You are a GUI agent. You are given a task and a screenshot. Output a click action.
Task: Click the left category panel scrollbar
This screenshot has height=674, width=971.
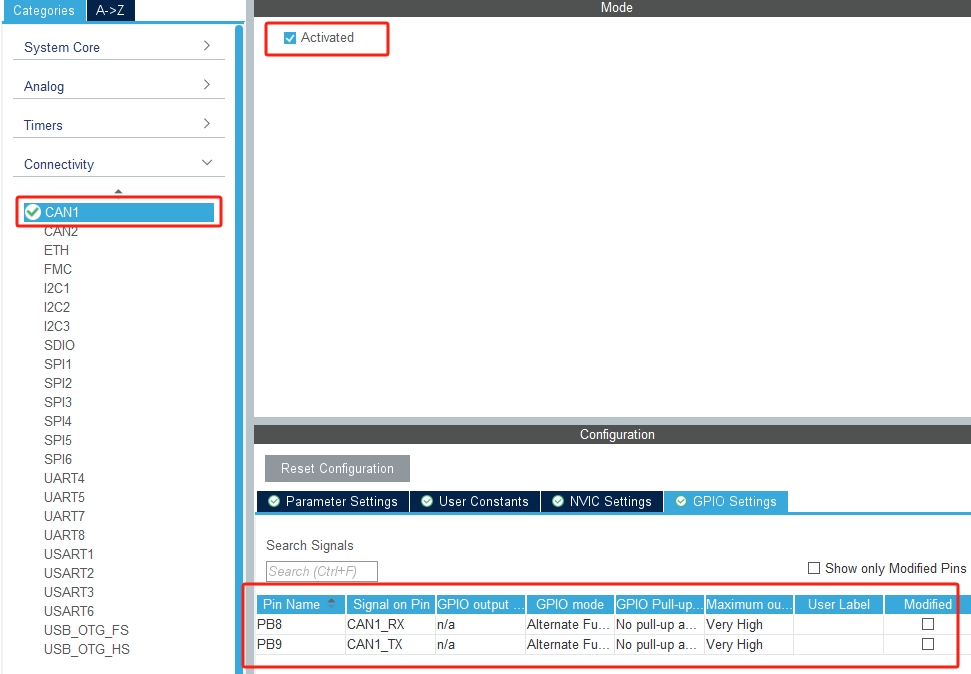(239, 347)
